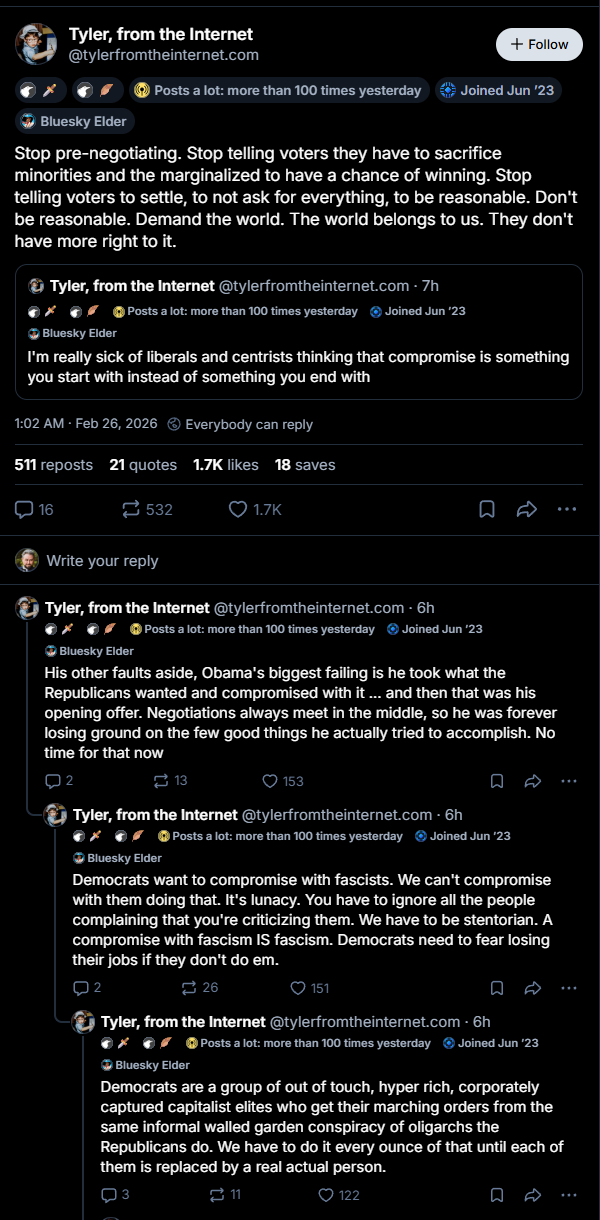Image resolution: width=600 pixels, height=1220 pixels.
Task: Repost the main post with 532 reposts
Action: click(x=132, y=510)
